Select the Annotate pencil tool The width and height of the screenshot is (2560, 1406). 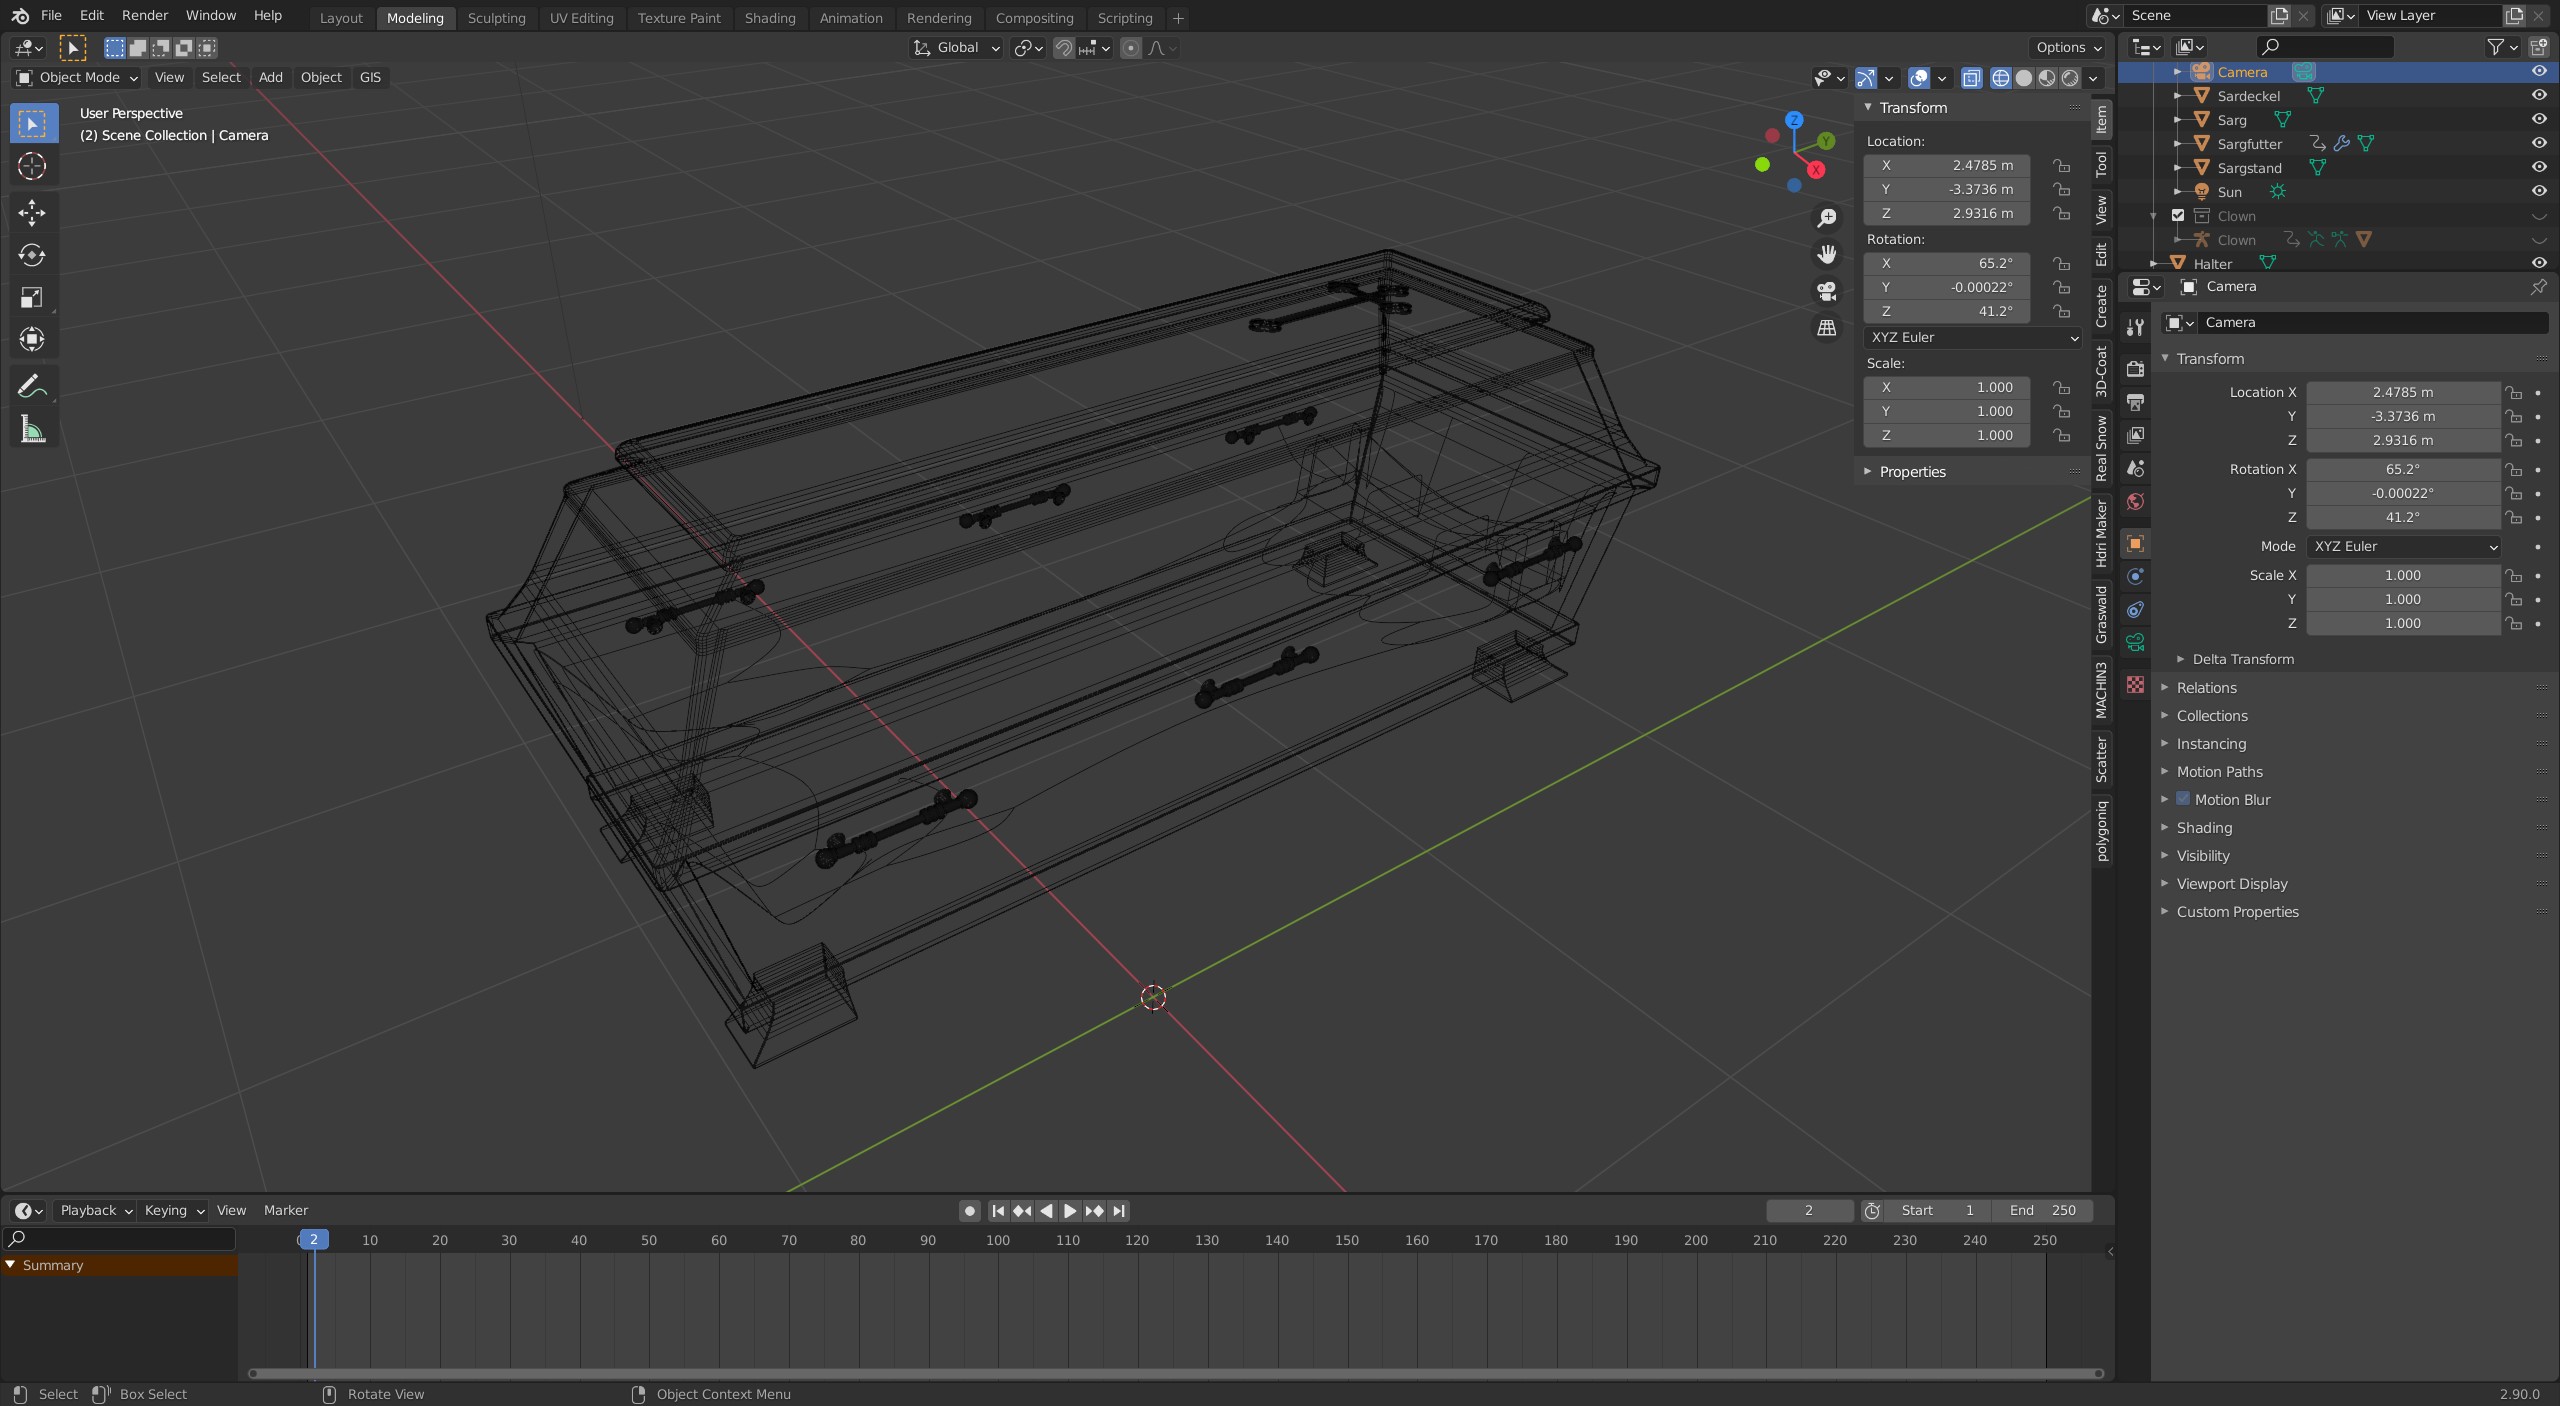coord(32,386)
